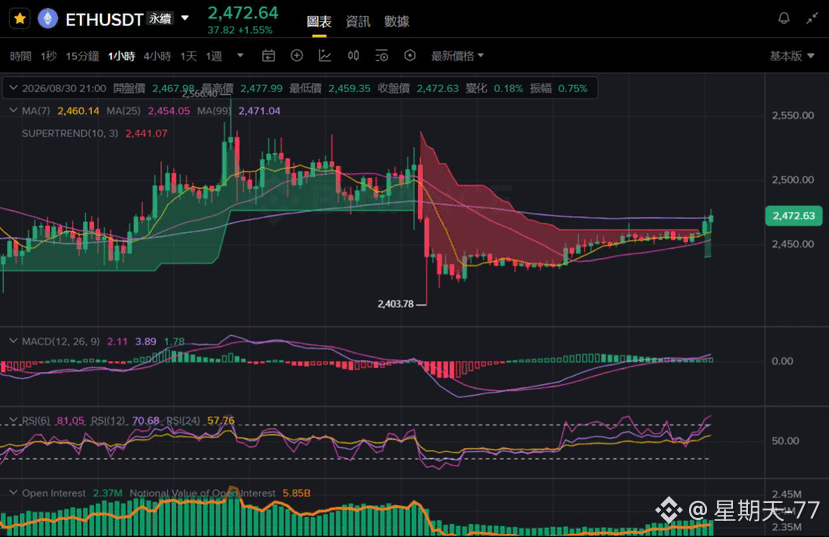Click the Ethereum coin logo
Viewport: 829px width, 537px height.
coord(48,19)
